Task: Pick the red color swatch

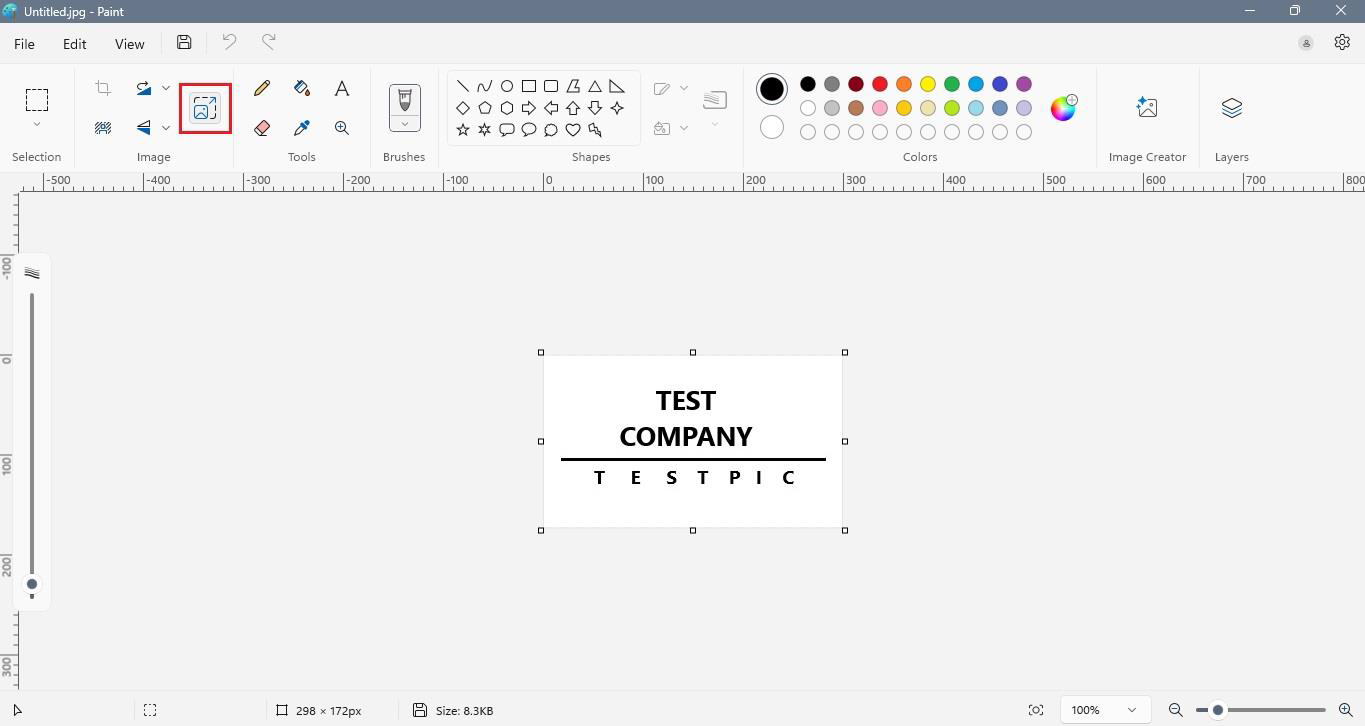Action: pyautogui.click(x=880, y=84)
